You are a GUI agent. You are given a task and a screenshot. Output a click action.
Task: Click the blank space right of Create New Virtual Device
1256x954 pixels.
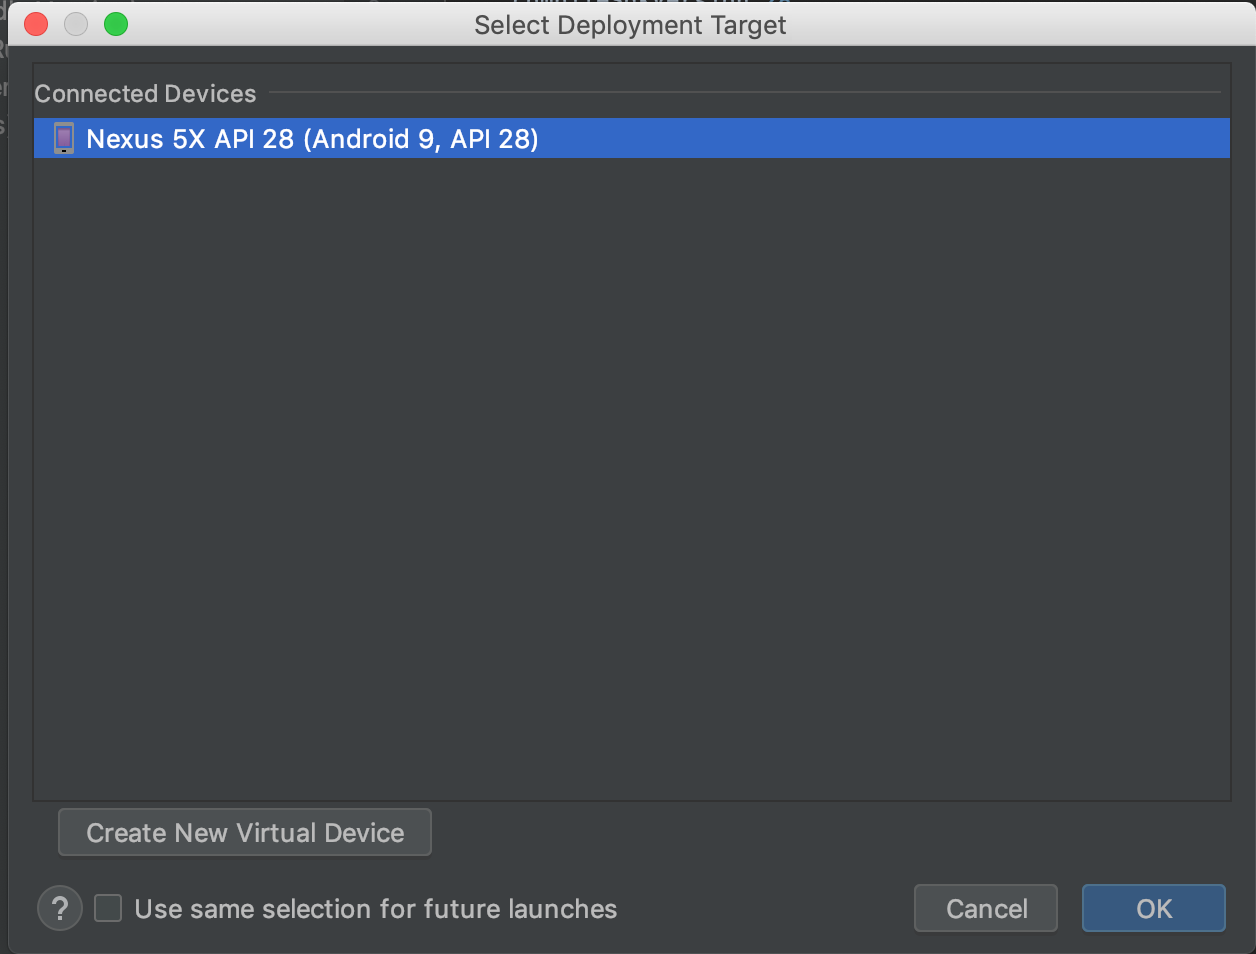click(x=800, y=833)
